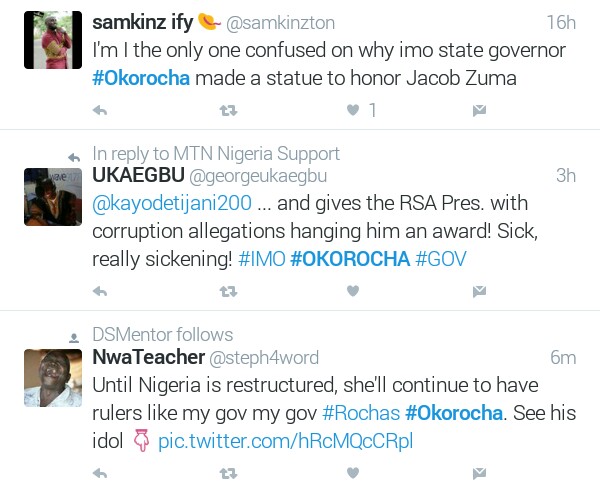The height and width of the screenshot is (489, 600).
Task: Send samkinz ify's tweet via direct message
Action: pyautogui.click(x=479, y=110)
